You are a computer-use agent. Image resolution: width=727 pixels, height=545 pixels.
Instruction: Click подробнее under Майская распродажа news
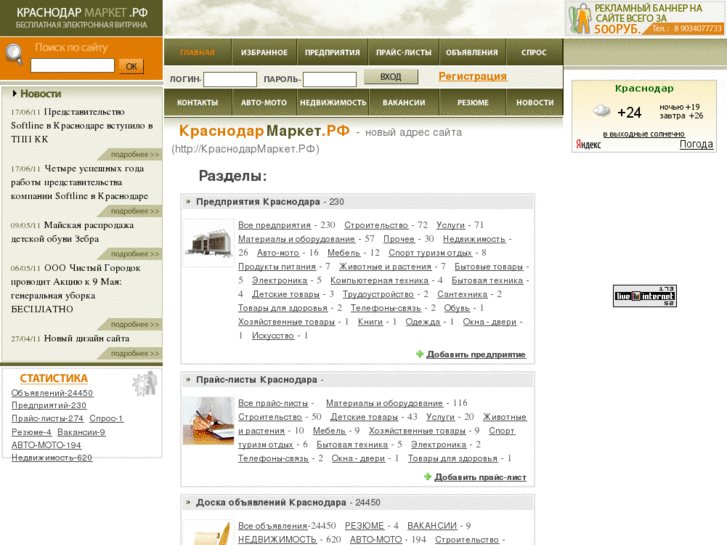(134, 254)
